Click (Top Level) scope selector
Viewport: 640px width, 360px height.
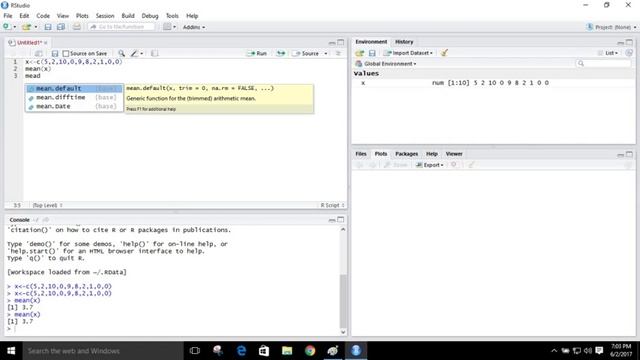pyautogui.click(x=47, y=205)
